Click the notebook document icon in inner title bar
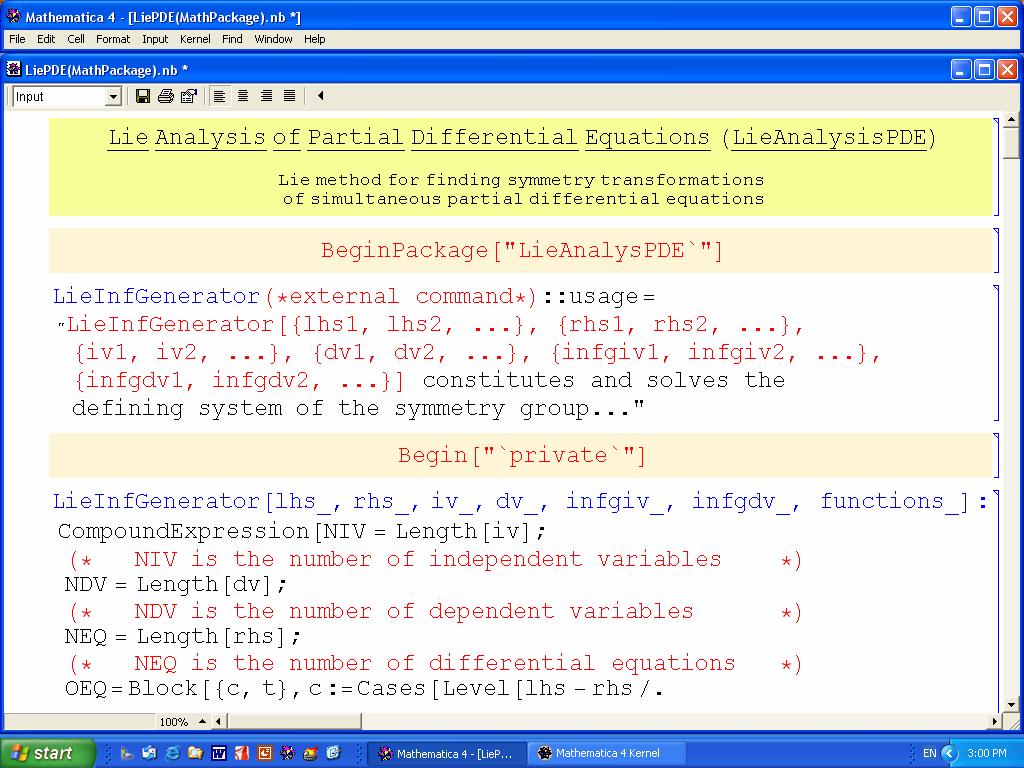 click(13, 69)
